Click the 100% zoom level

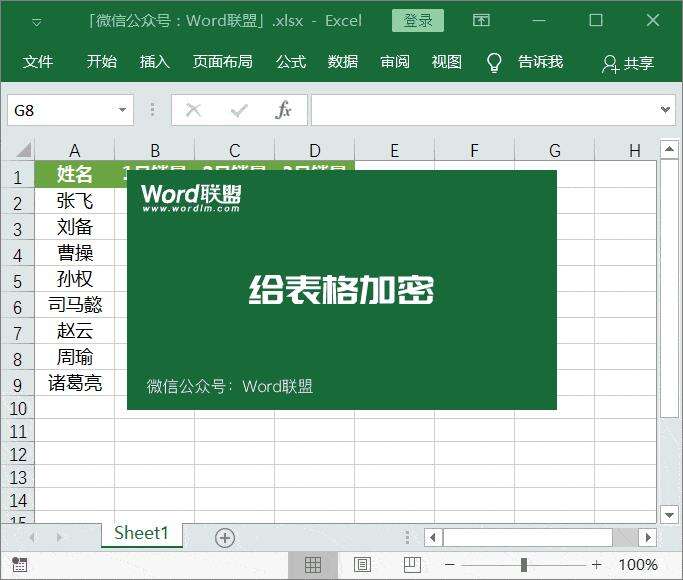coord(638,565)
